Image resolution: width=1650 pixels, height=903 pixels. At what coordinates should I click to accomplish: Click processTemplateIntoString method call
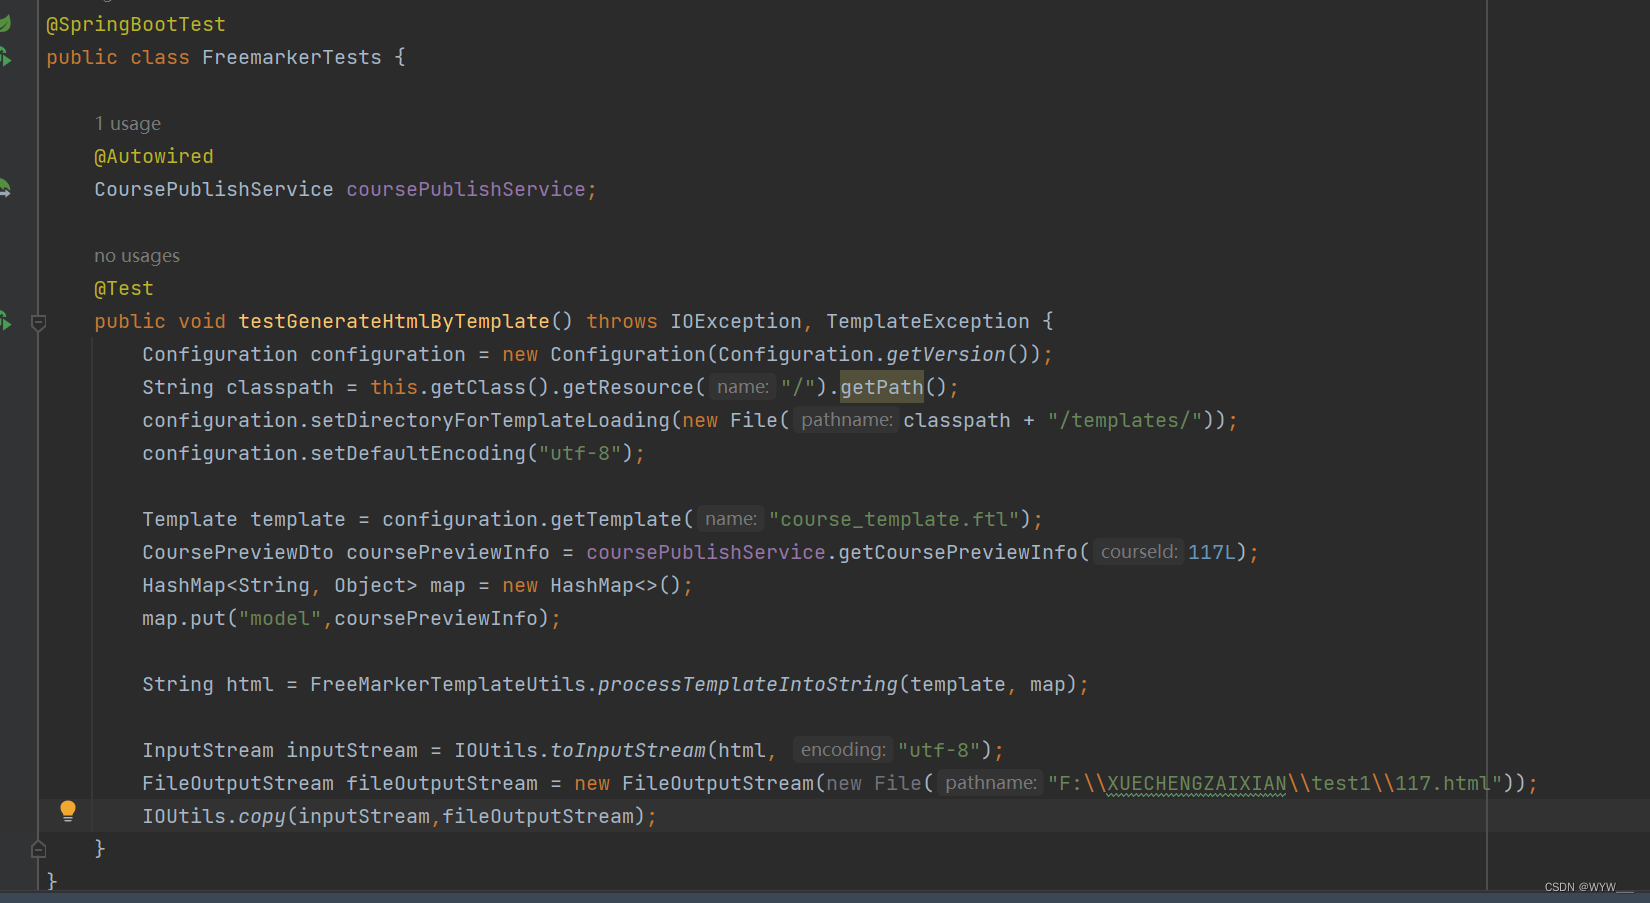click(x=748, y=684)
